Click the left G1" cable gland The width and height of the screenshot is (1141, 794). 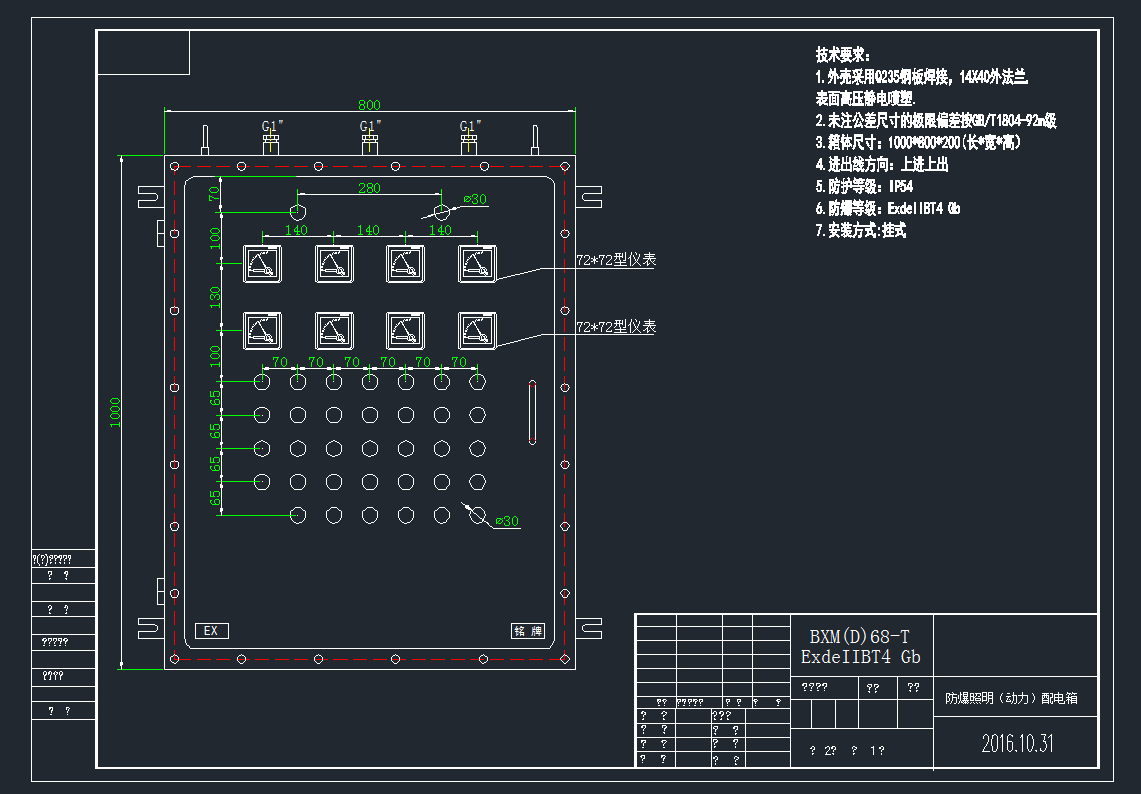272,138
